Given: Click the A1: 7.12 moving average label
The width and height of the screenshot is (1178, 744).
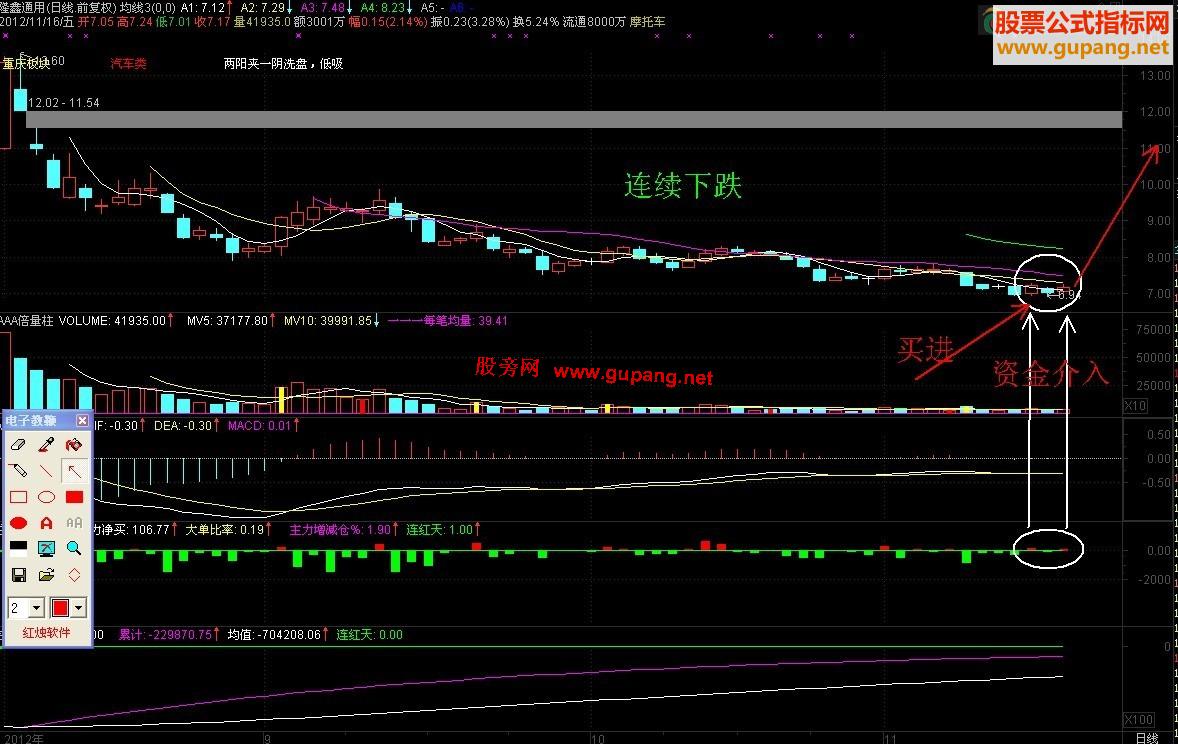Looking at the screenshot, I should 203,8.
